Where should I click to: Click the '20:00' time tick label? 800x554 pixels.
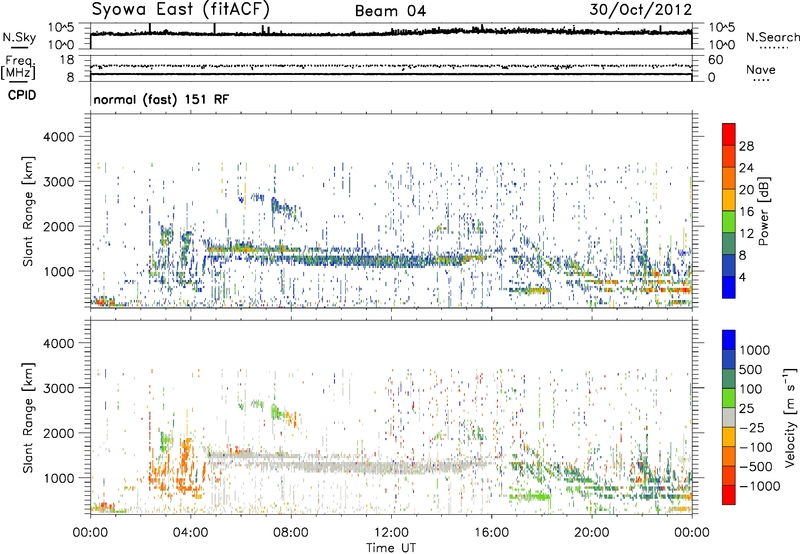591,533
